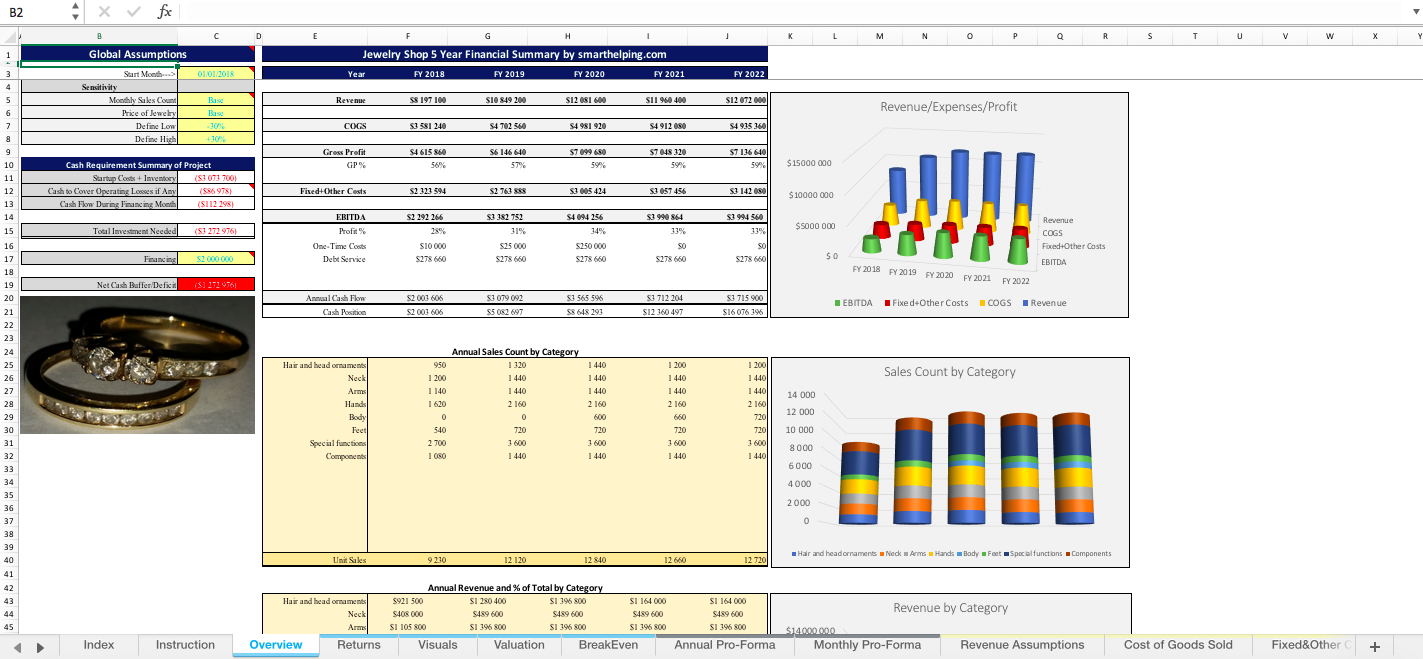Click the cancel X icon in the formula bar

105,12
